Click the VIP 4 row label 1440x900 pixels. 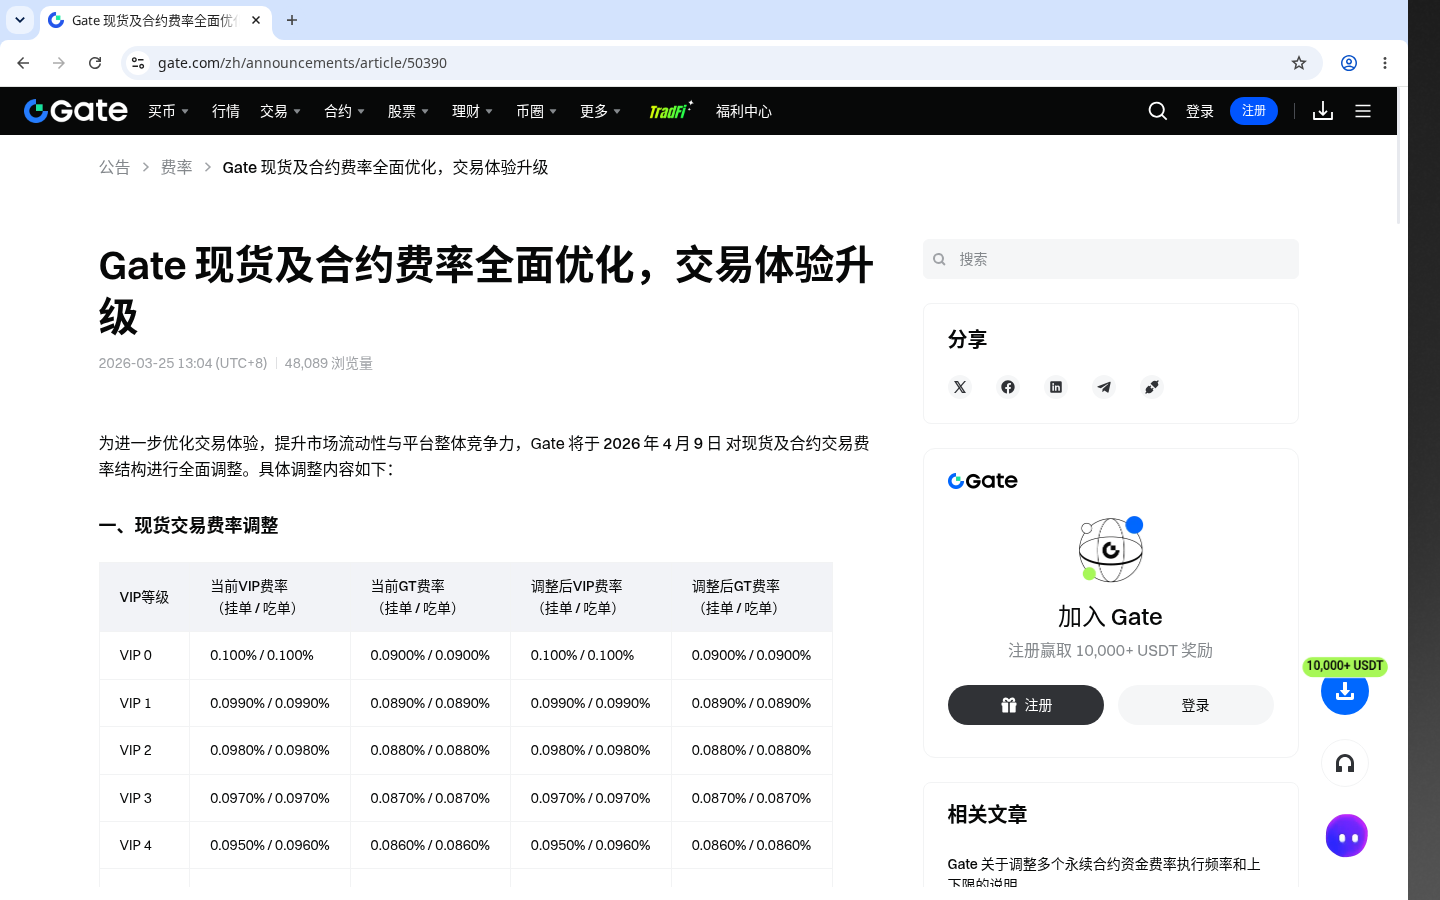(x=136, y=845)
